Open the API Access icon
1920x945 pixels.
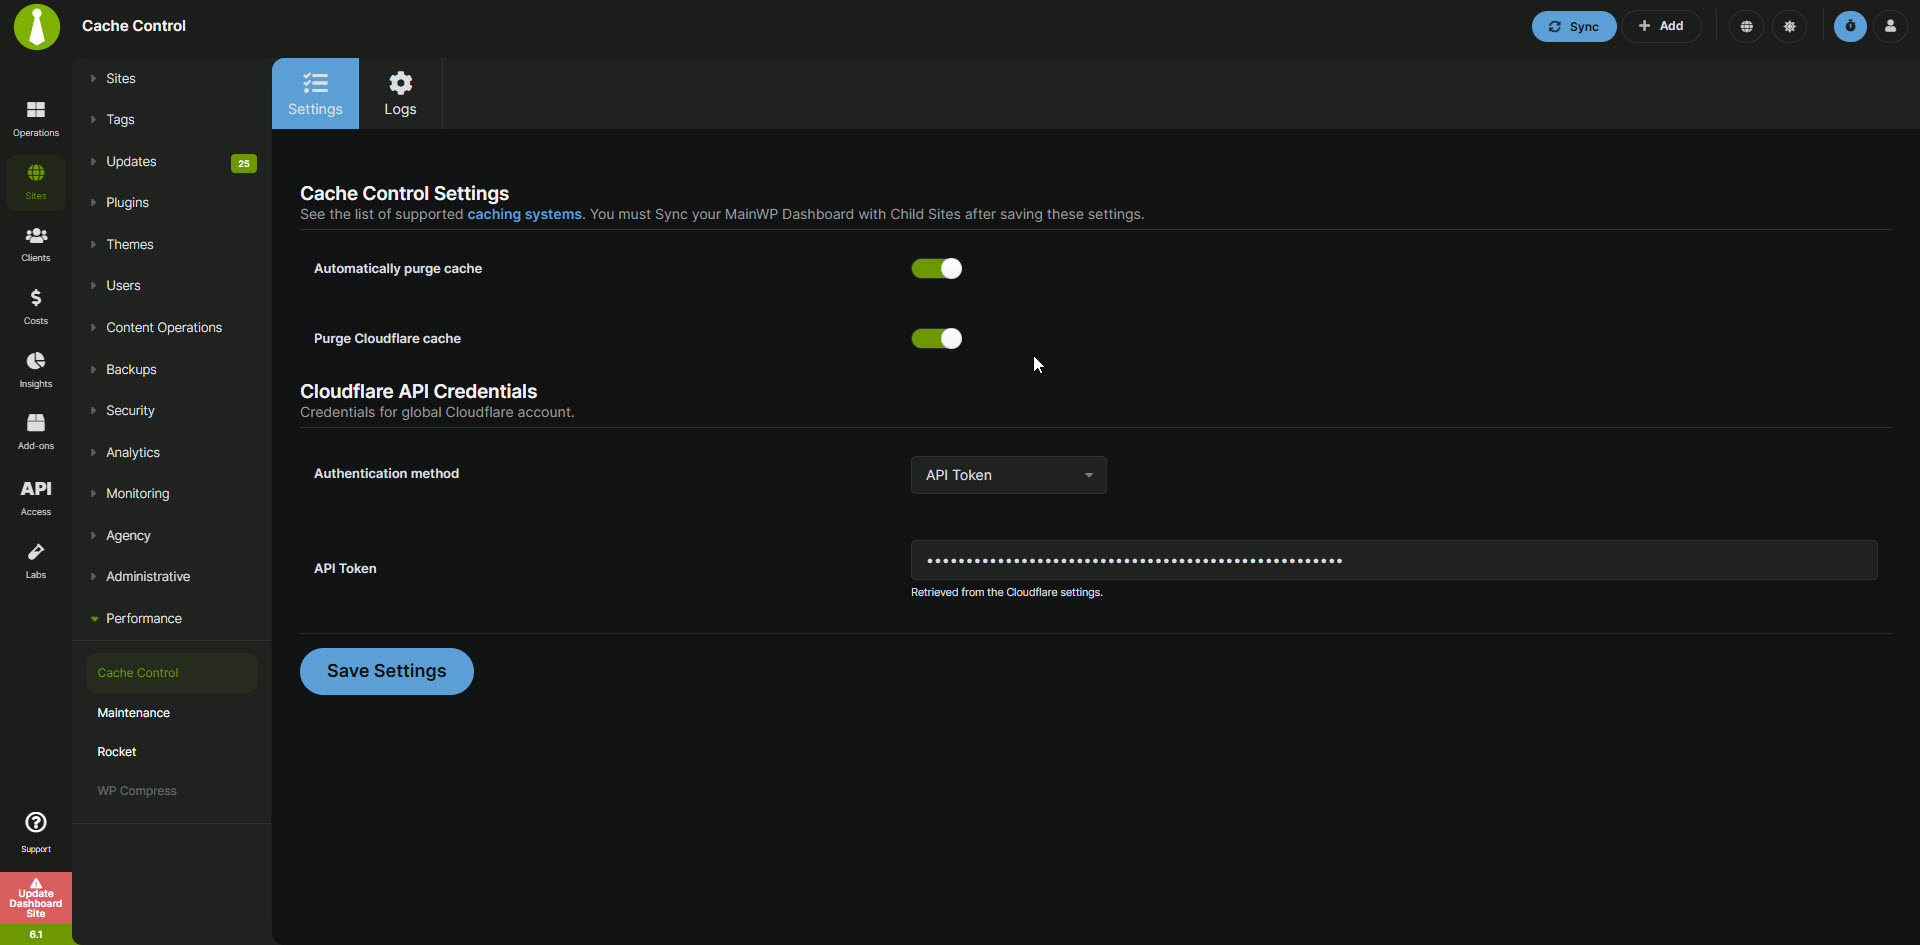coord(36,497)
